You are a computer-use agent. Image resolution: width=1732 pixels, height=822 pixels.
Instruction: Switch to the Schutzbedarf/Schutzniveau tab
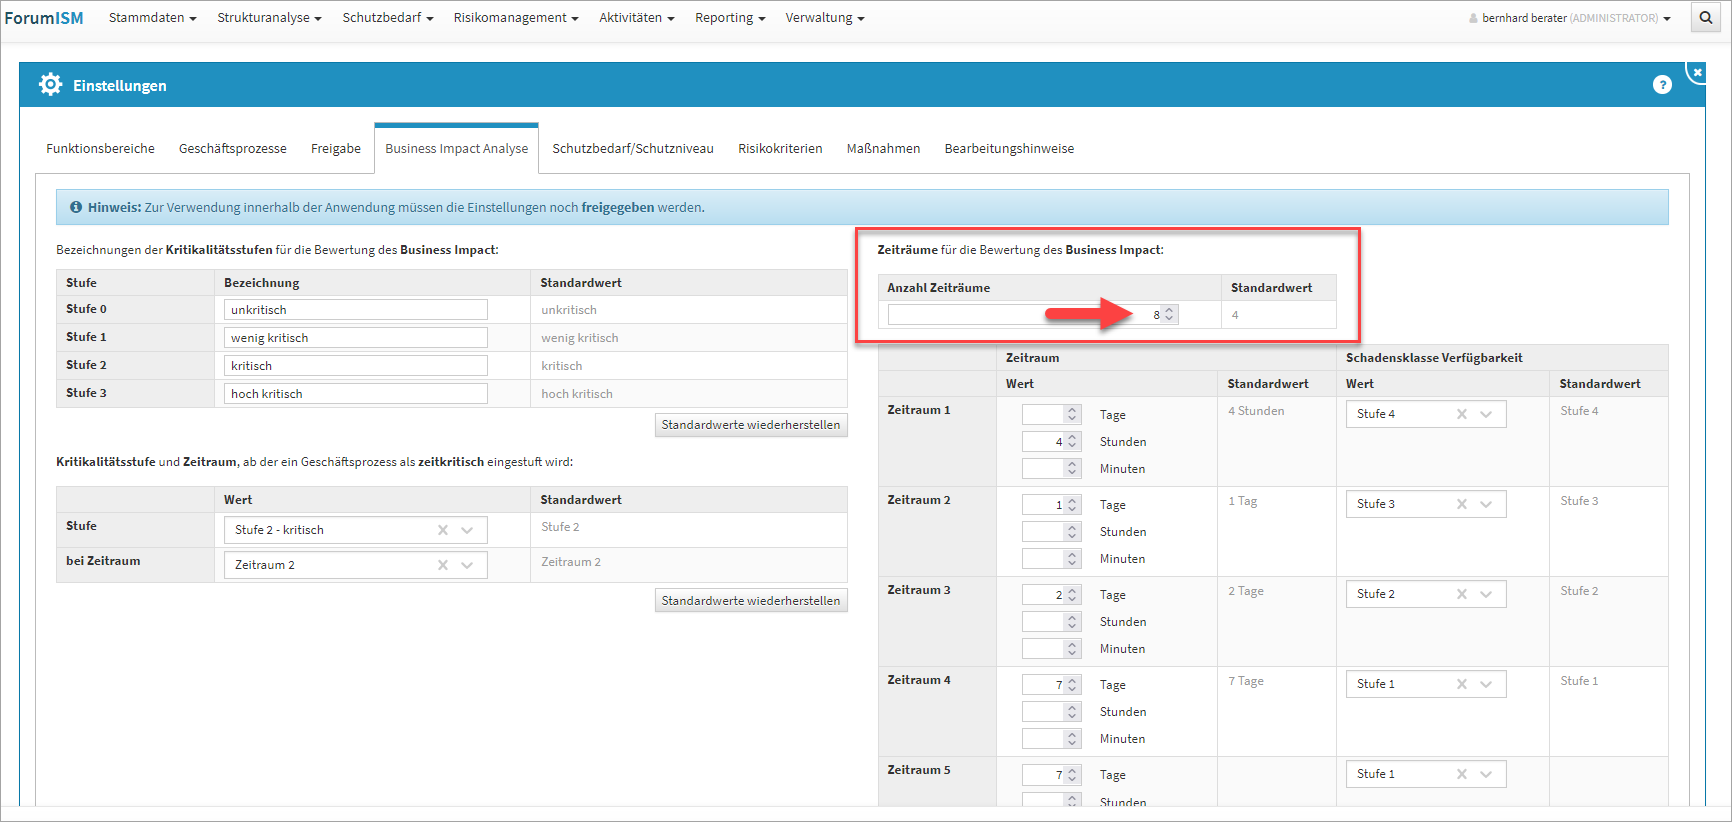pyautogui.click(x=633, y=148)
